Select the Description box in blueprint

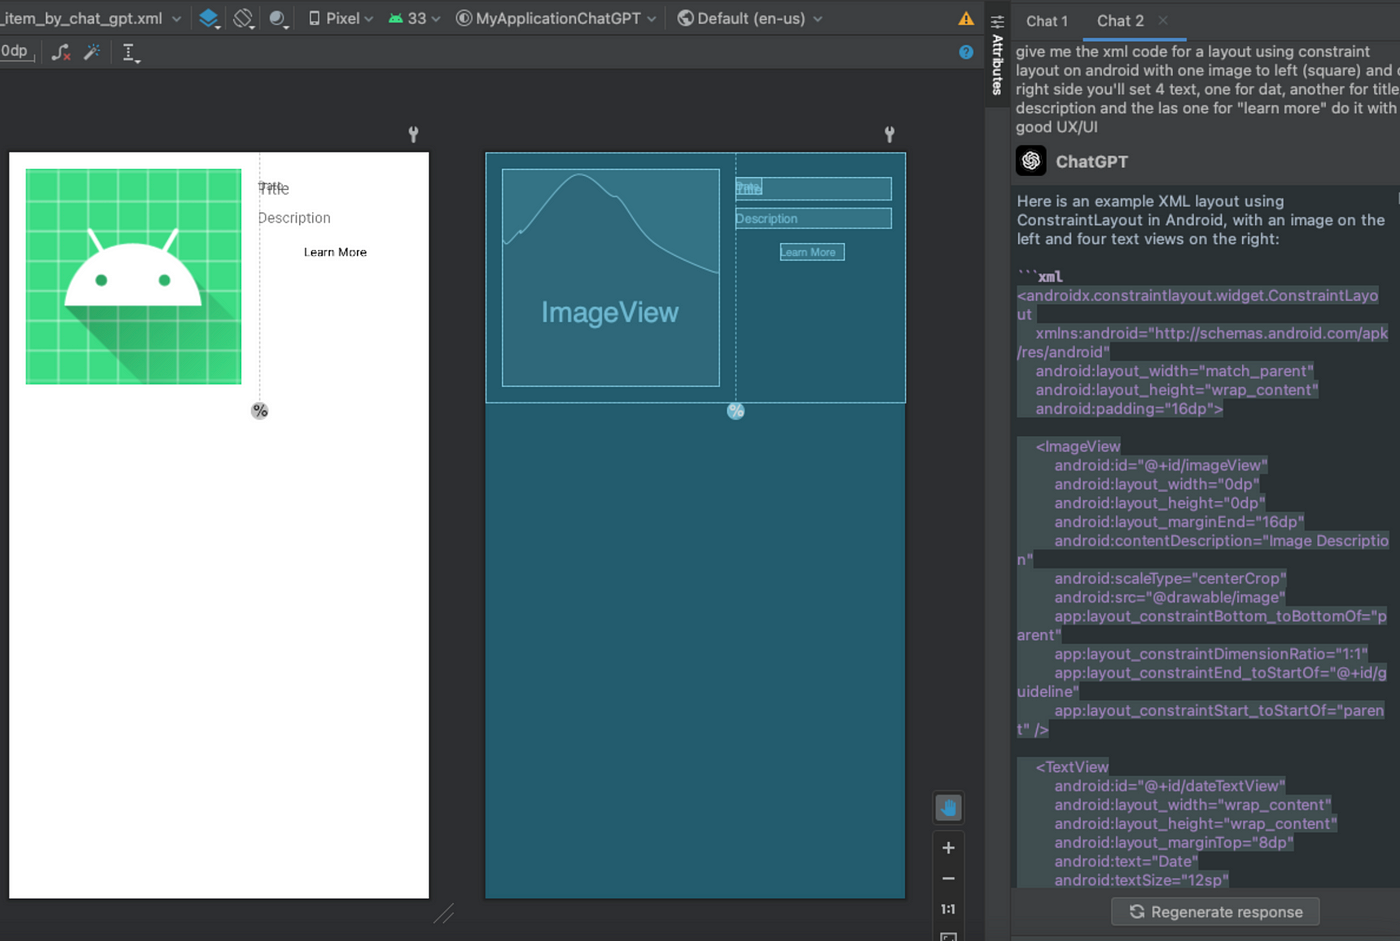coord(813,218)
